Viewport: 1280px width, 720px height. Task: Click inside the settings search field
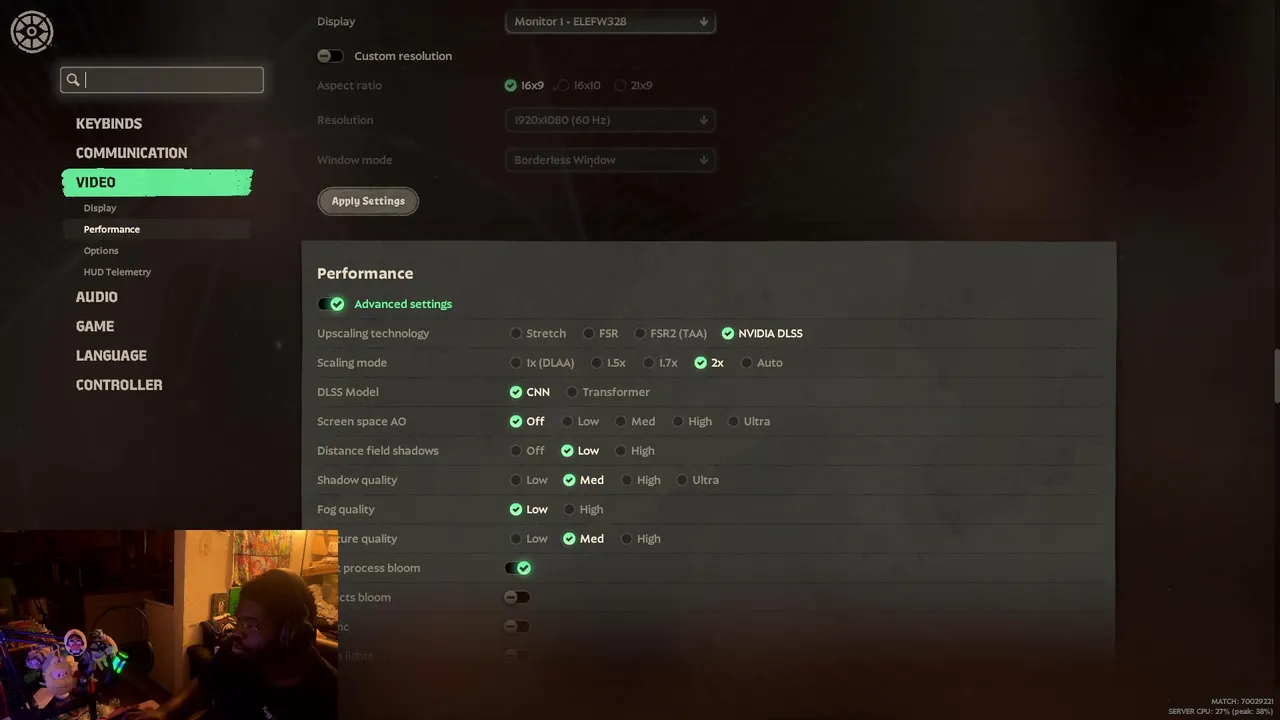point(162,80)
